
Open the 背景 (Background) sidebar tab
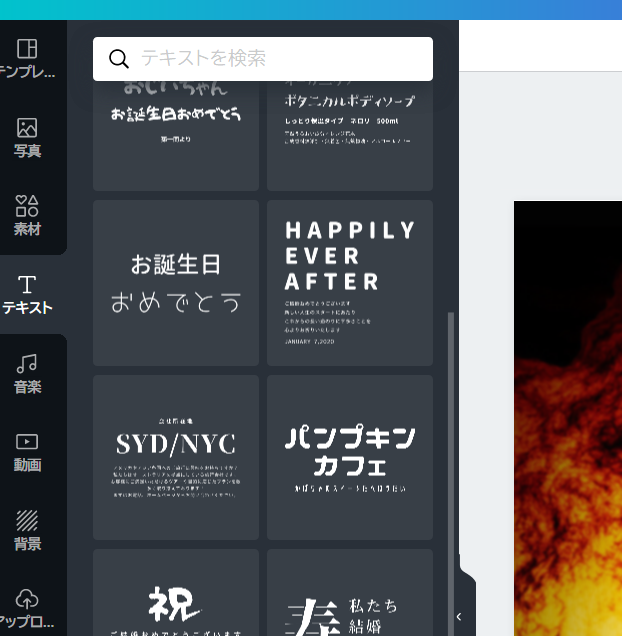coord(27,531)
